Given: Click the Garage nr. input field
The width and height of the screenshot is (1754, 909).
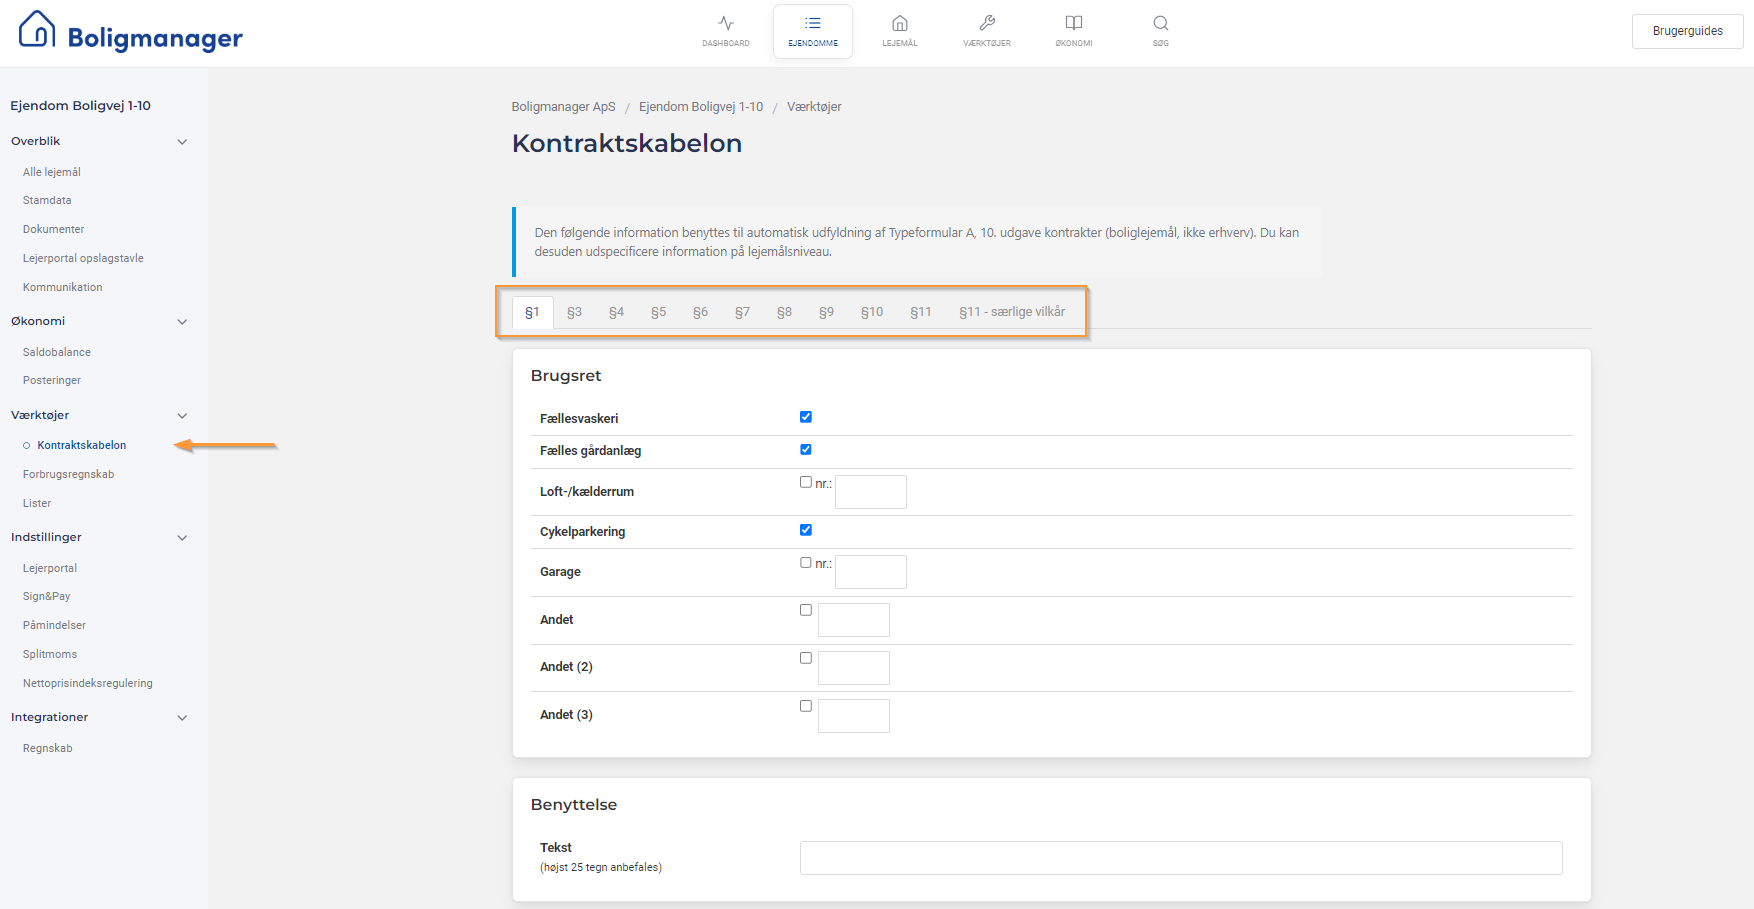Looking at the screenshot, I should (x=871, y=572).
